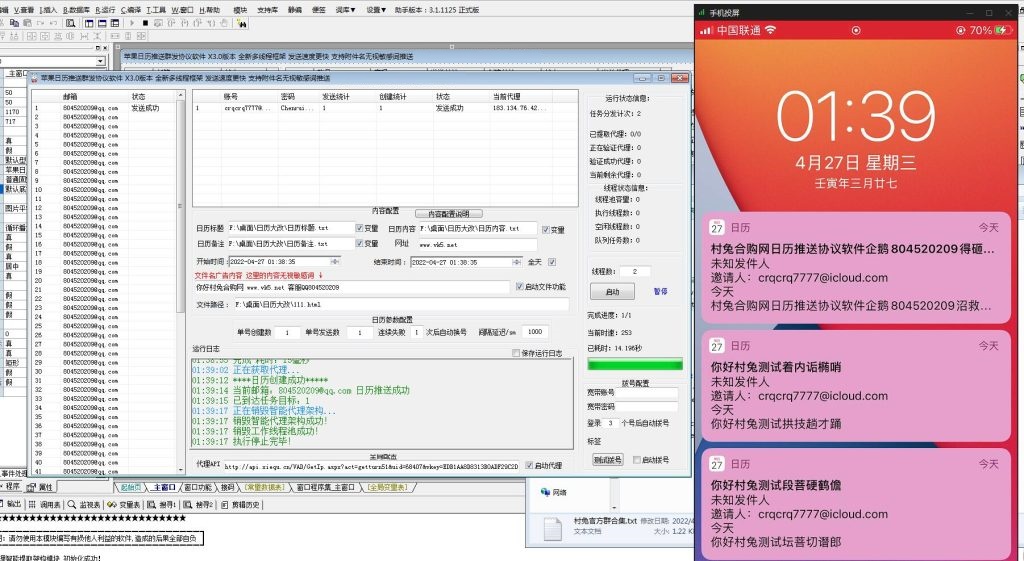
Task: Click the 线程数 input field
Action: [634, 271]
